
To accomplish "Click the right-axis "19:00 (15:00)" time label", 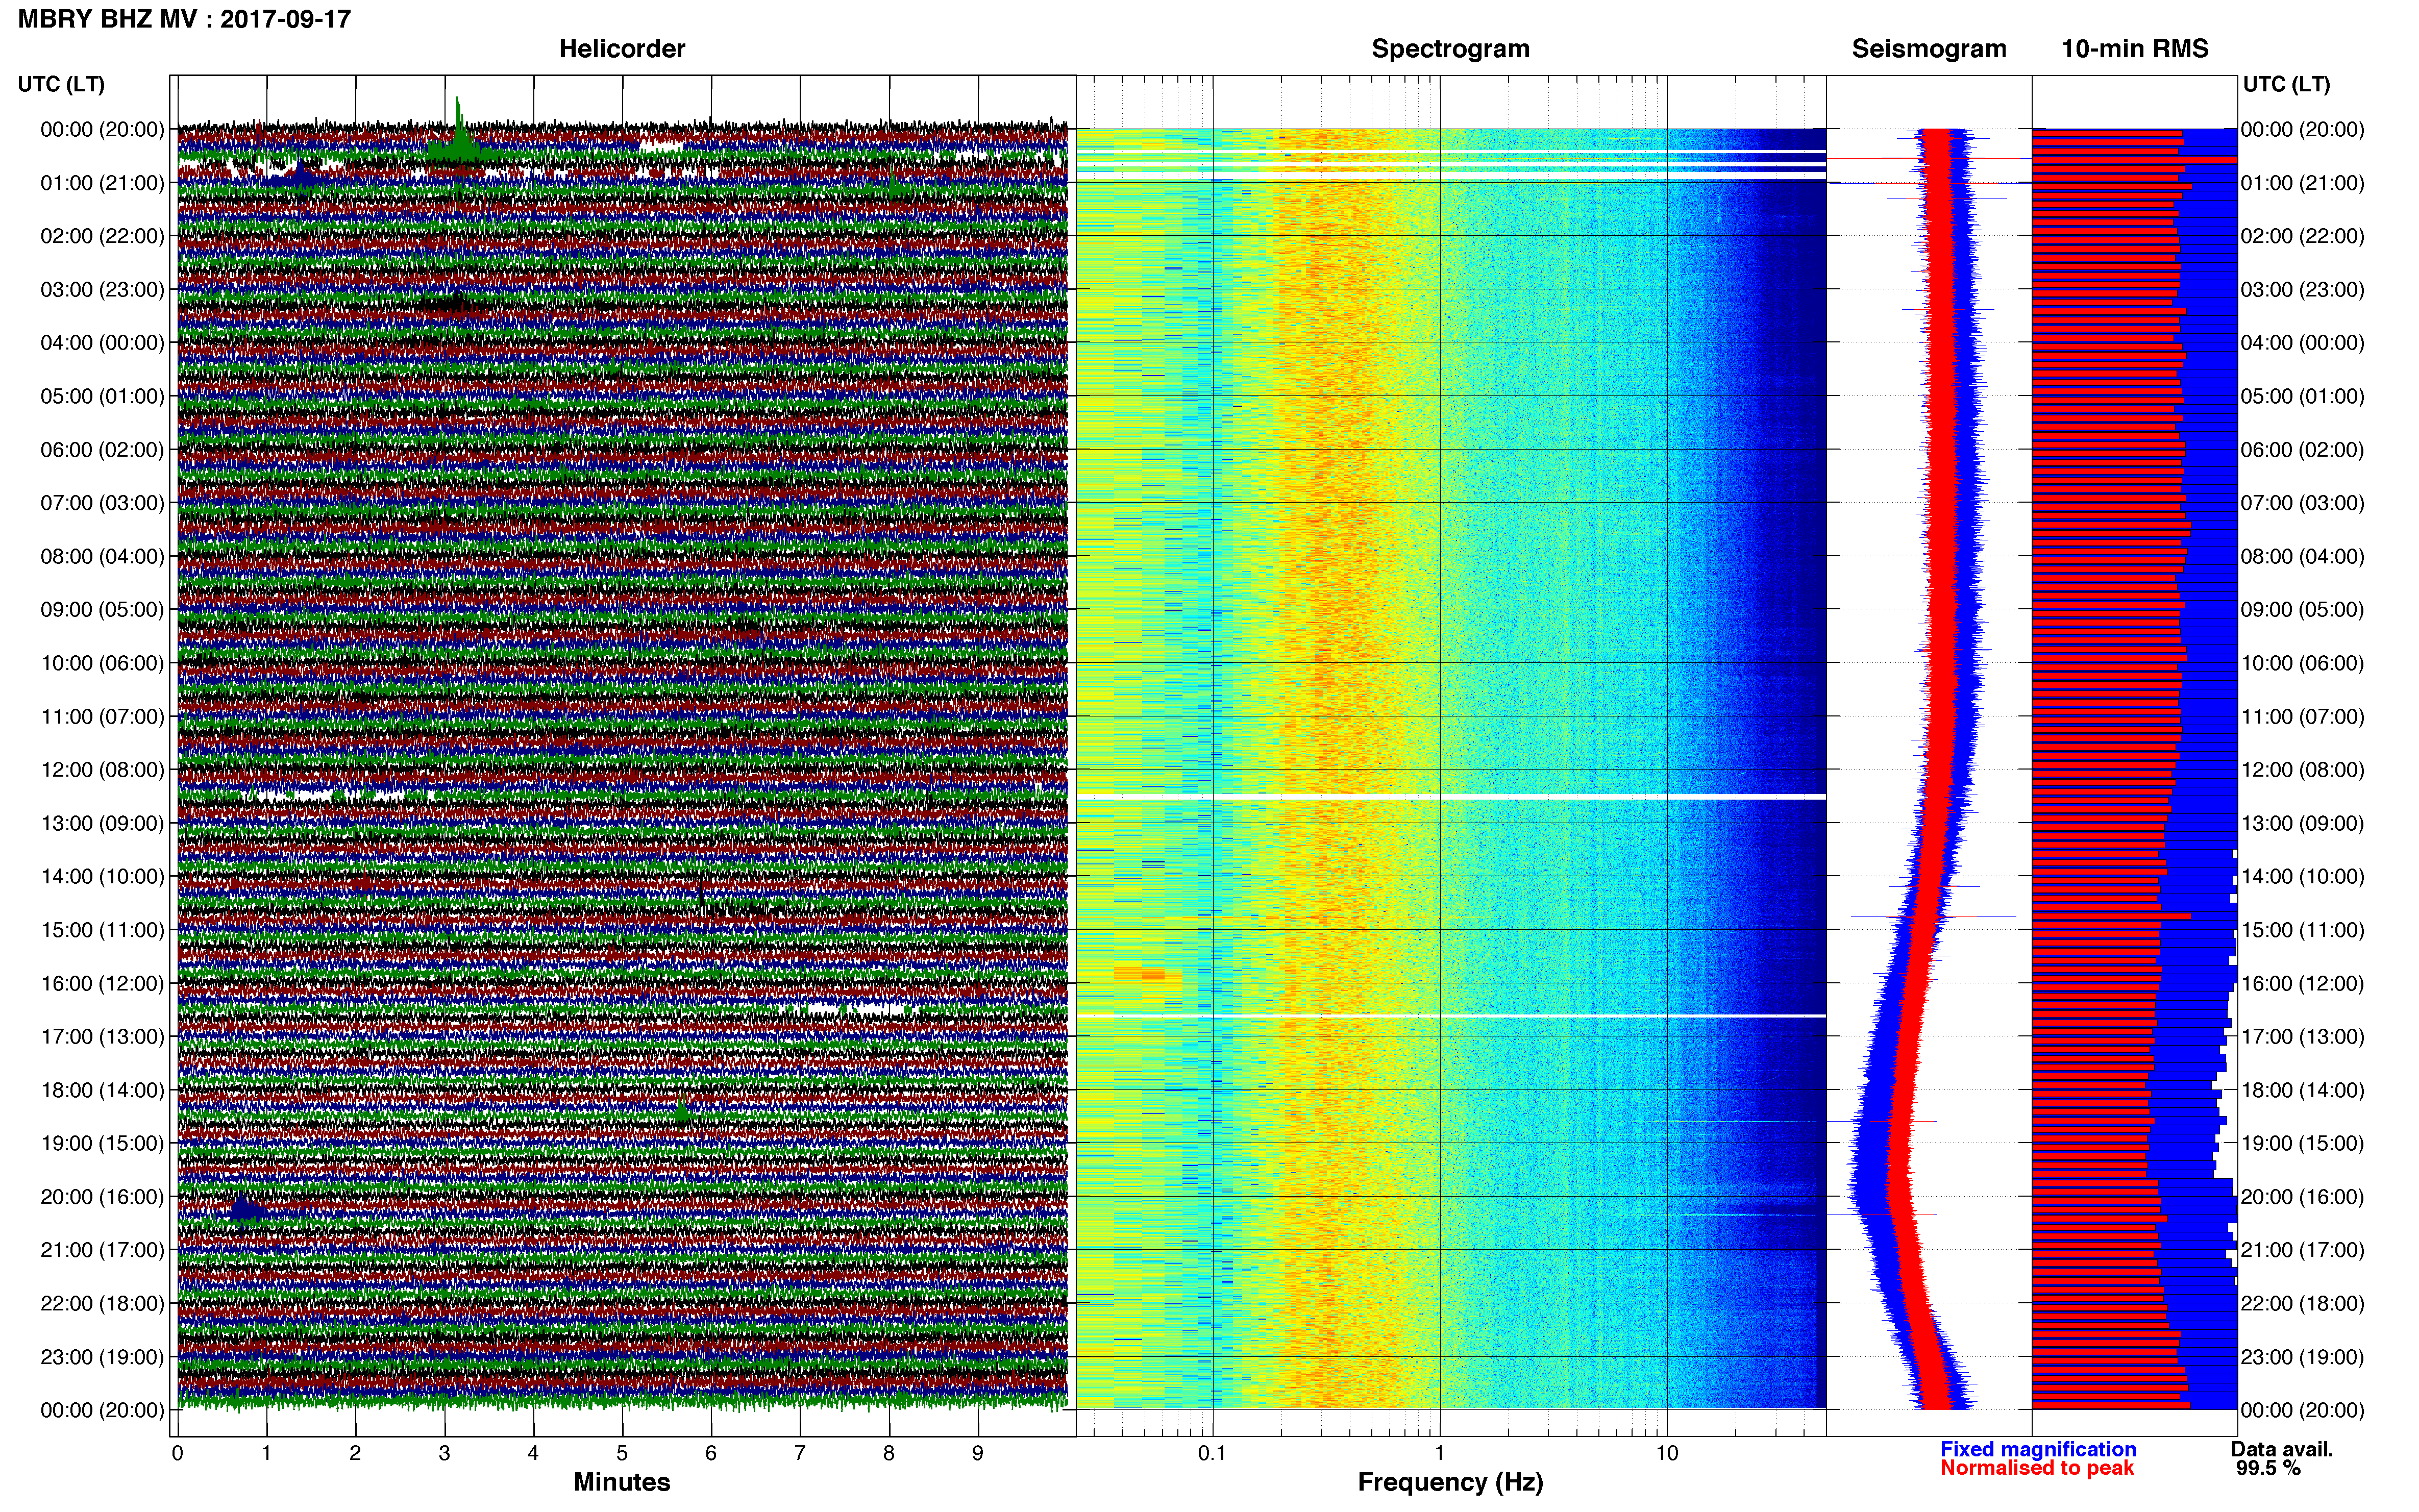I will coord(2302,1143).
